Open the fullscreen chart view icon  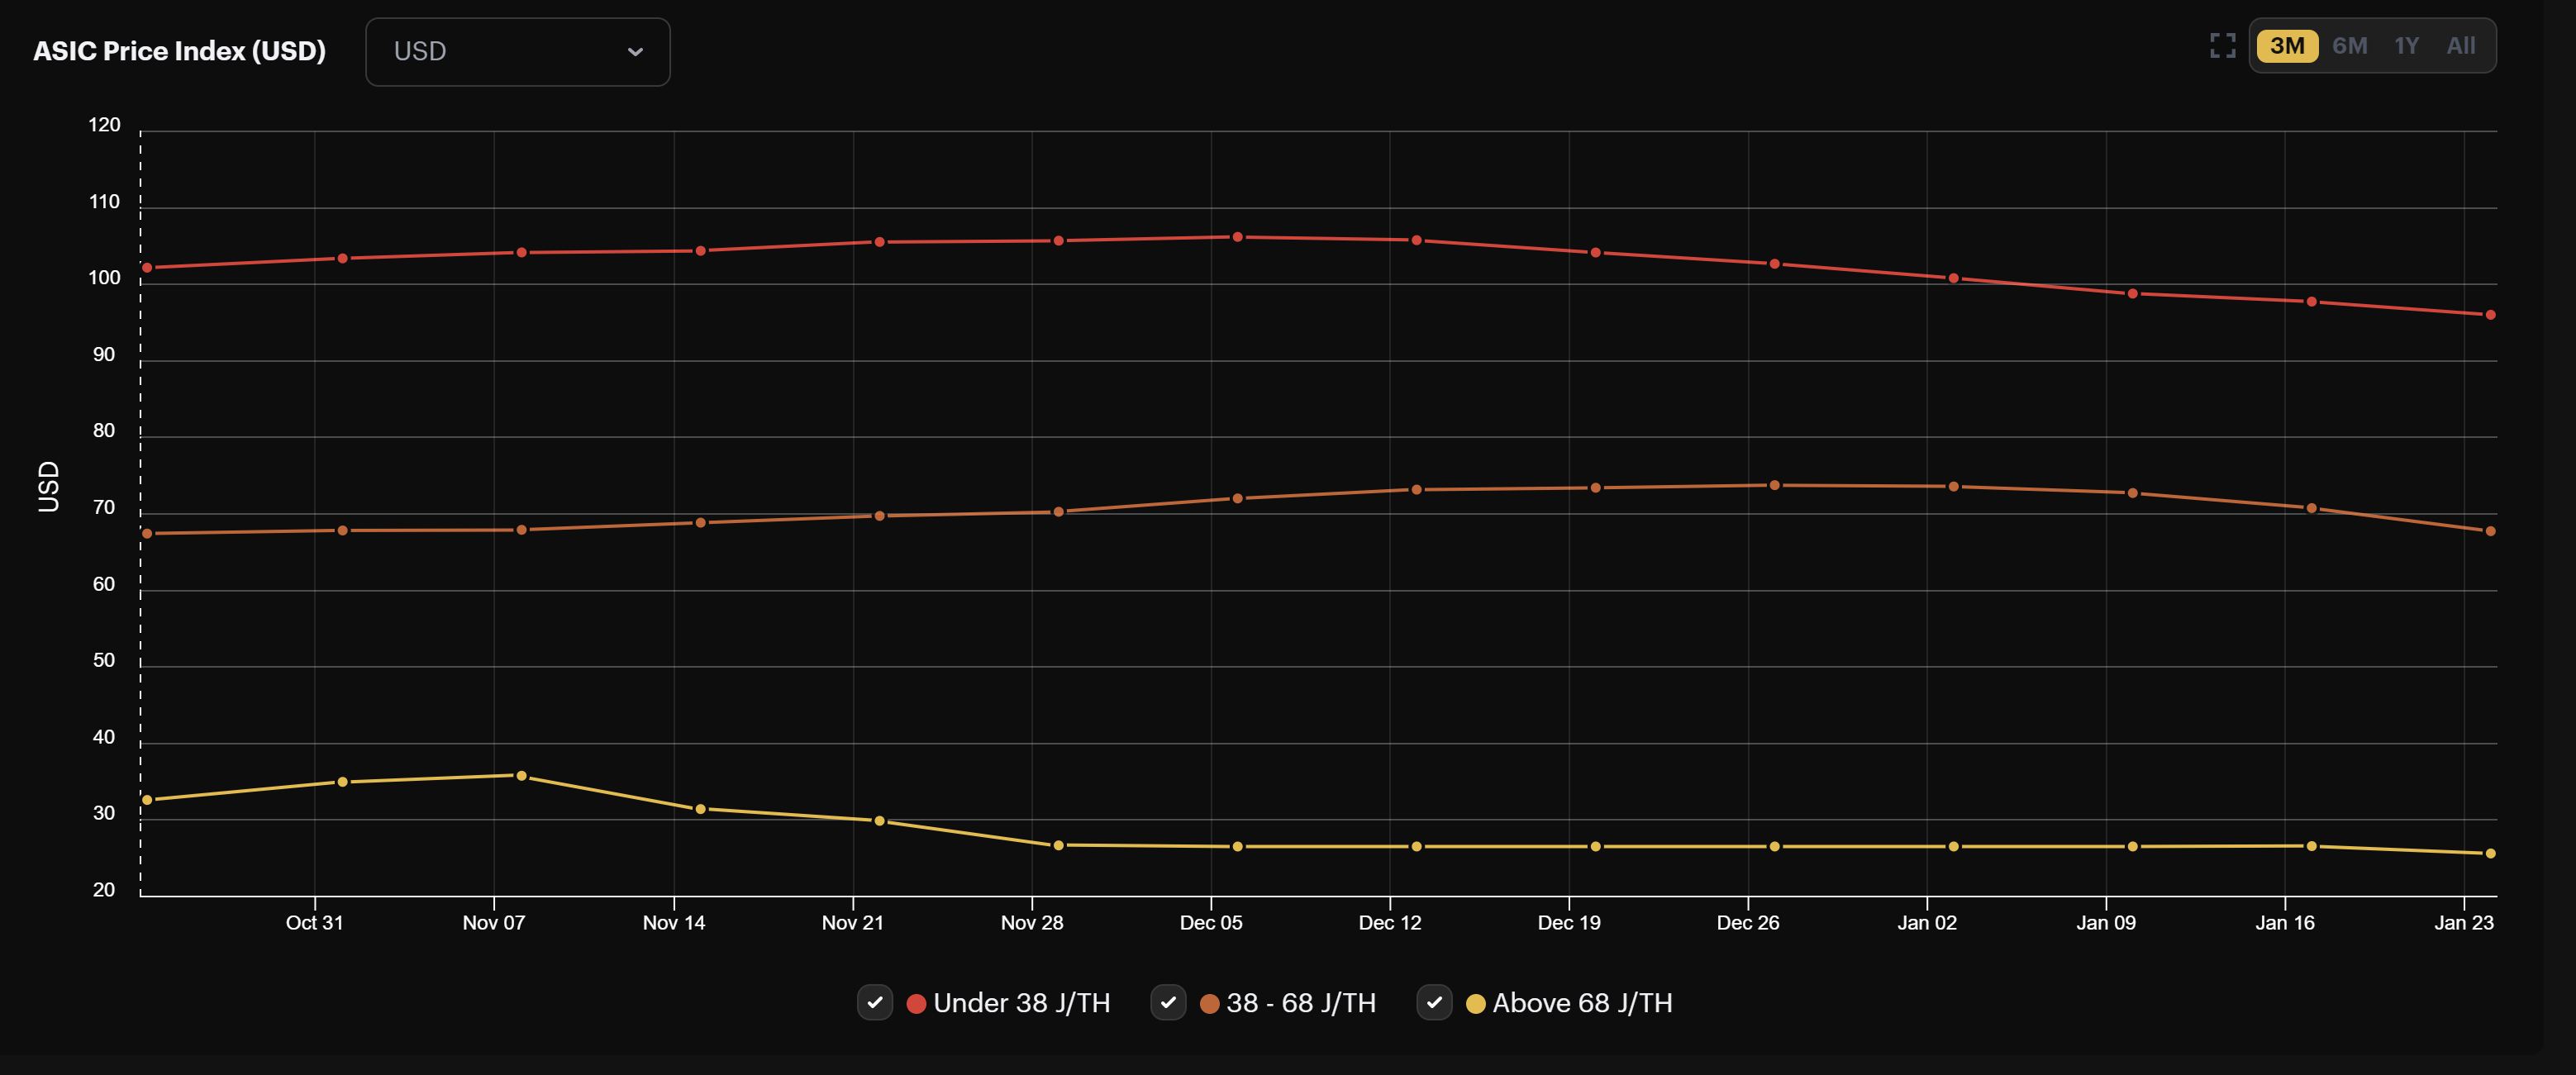[2222, 46]
